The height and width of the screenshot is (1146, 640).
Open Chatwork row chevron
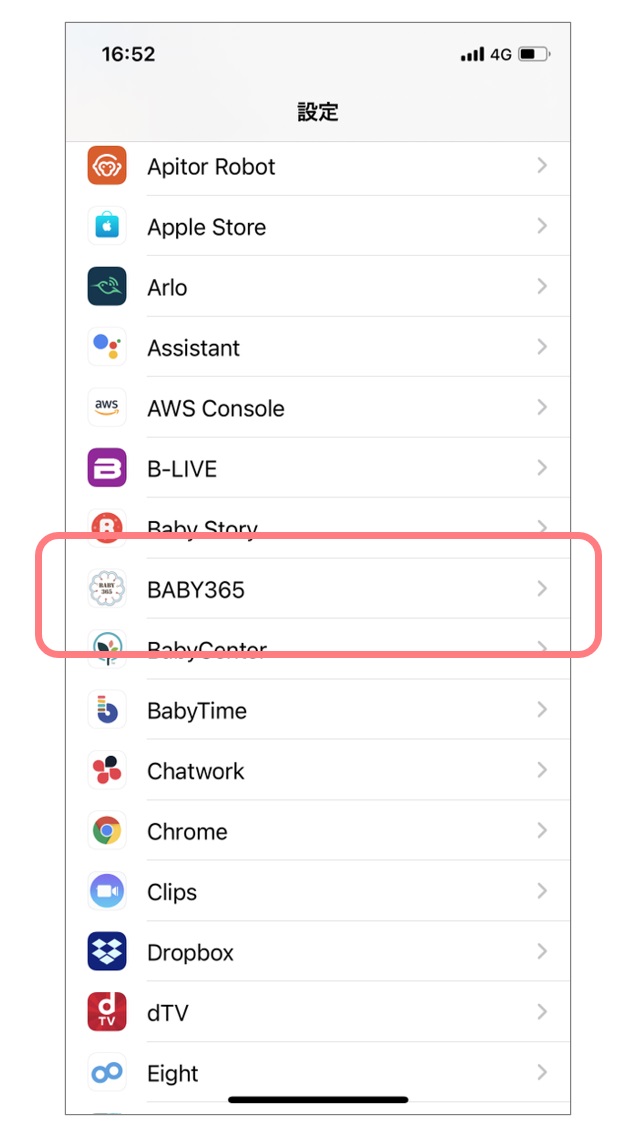point(542,771)
